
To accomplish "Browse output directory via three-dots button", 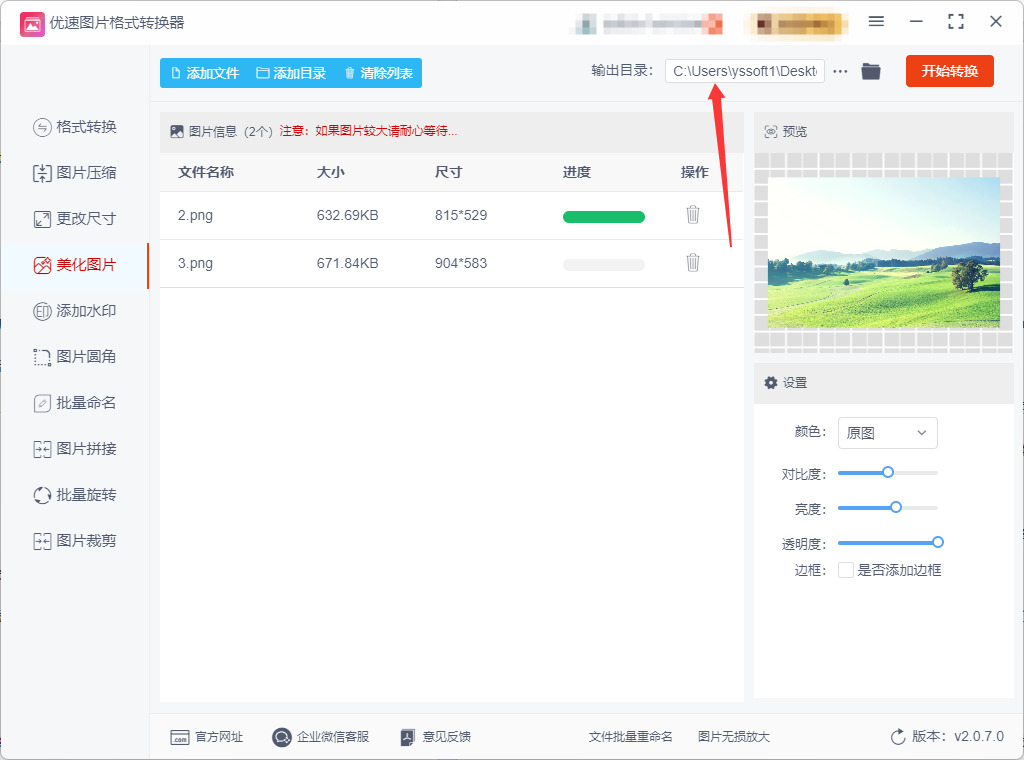I will tap(840, 71).
